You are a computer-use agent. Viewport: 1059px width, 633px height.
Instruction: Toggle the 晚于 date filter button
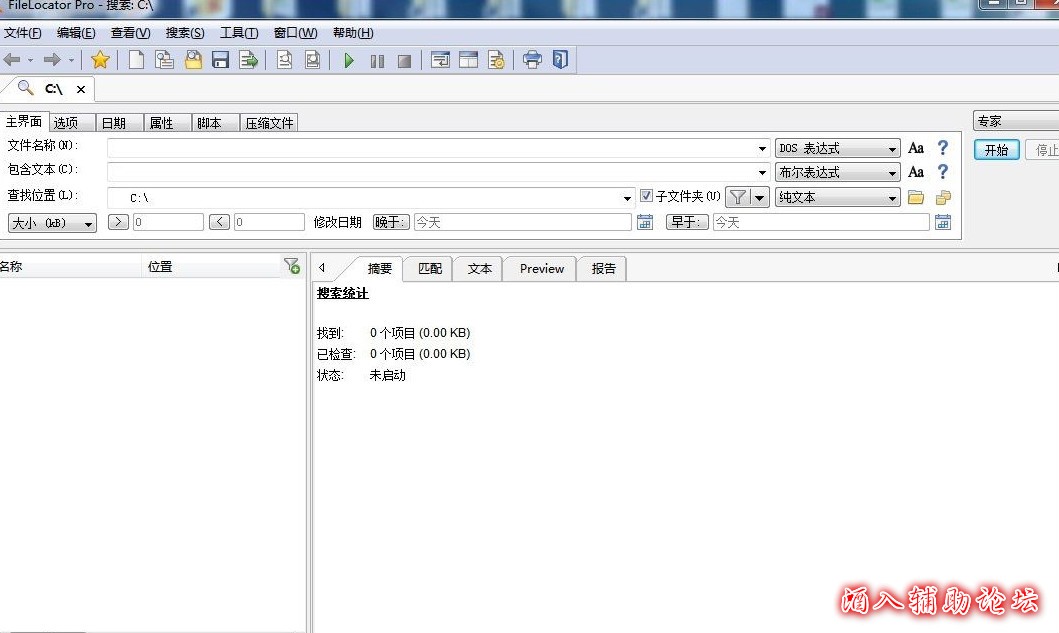coord(391,222)
